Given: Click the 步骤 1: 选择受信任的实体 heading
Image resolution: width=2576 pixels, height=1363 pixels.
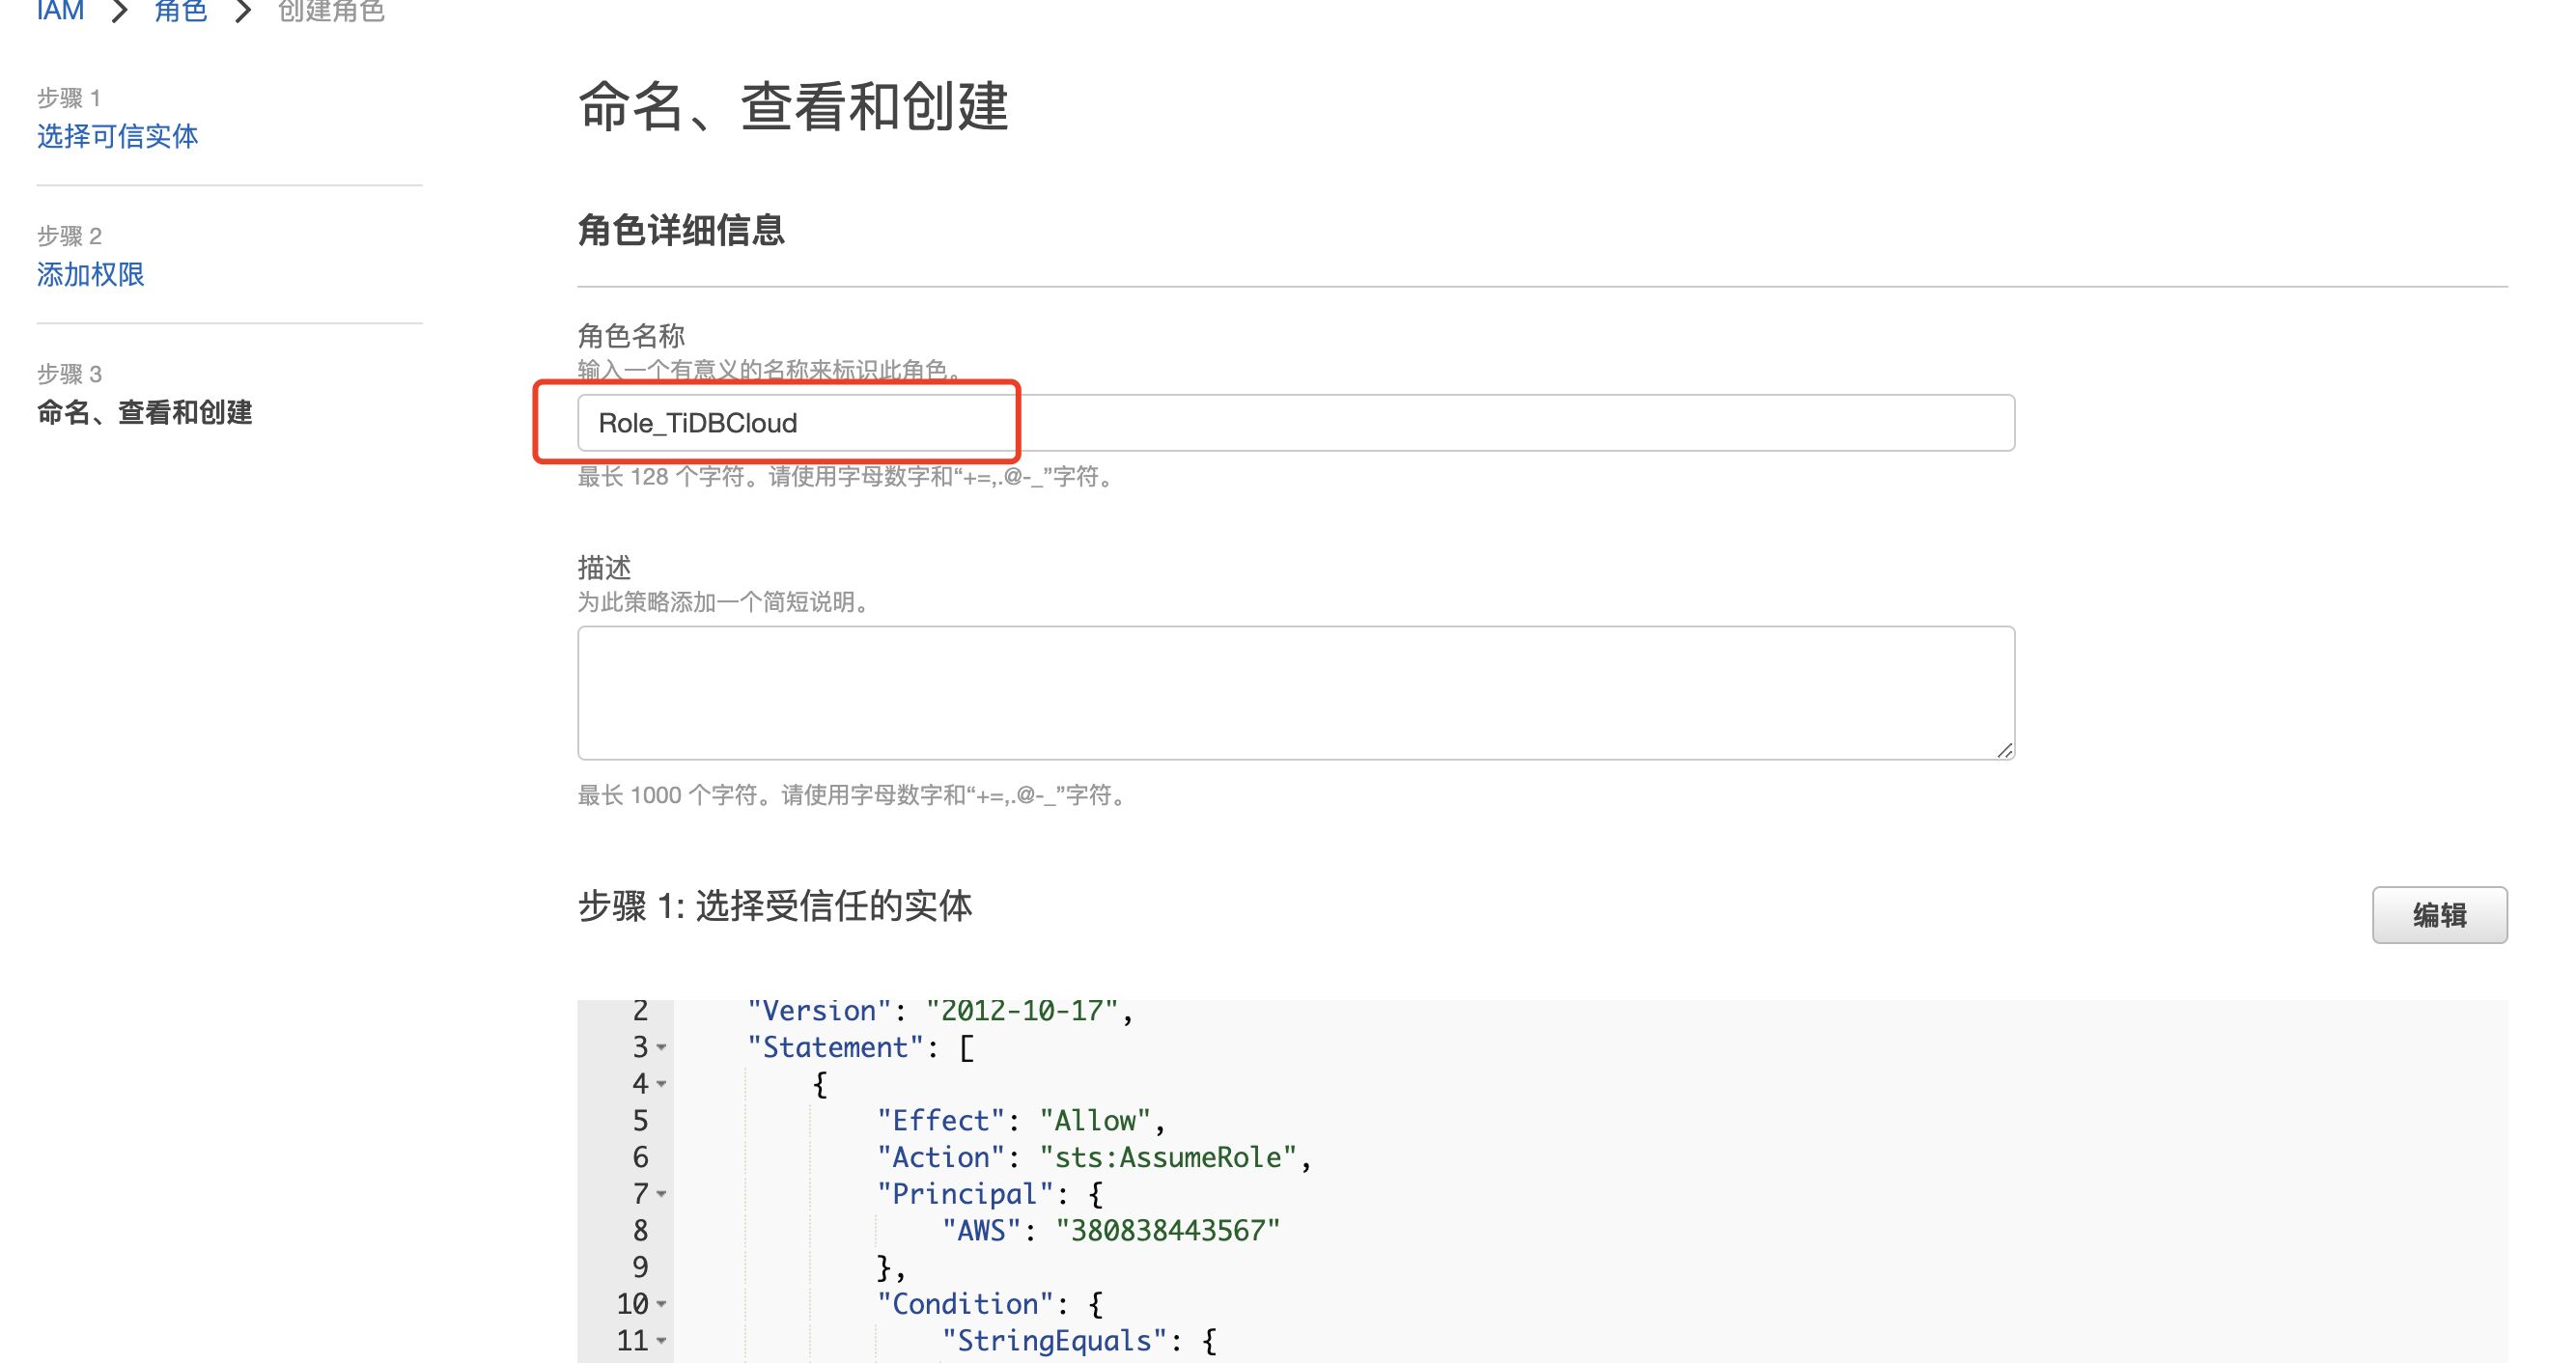Looking at the screenshot, I should pyautogui.click(x=775, y=906).
